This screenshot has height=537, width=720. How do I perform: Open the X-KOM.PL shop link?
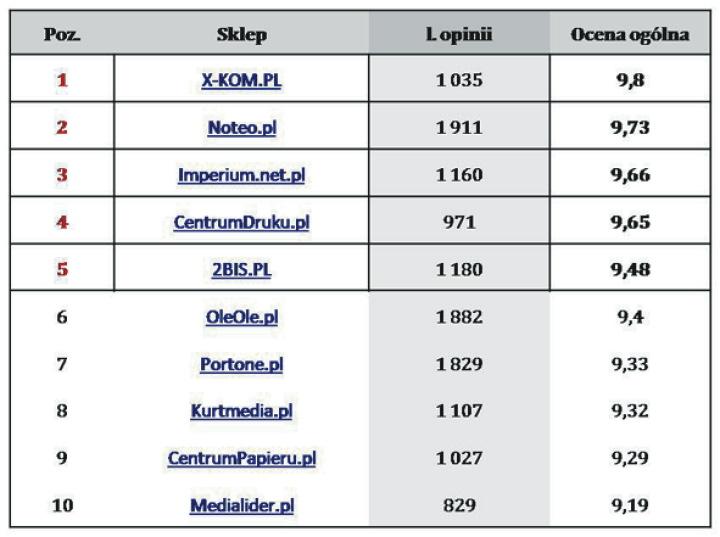241,80
